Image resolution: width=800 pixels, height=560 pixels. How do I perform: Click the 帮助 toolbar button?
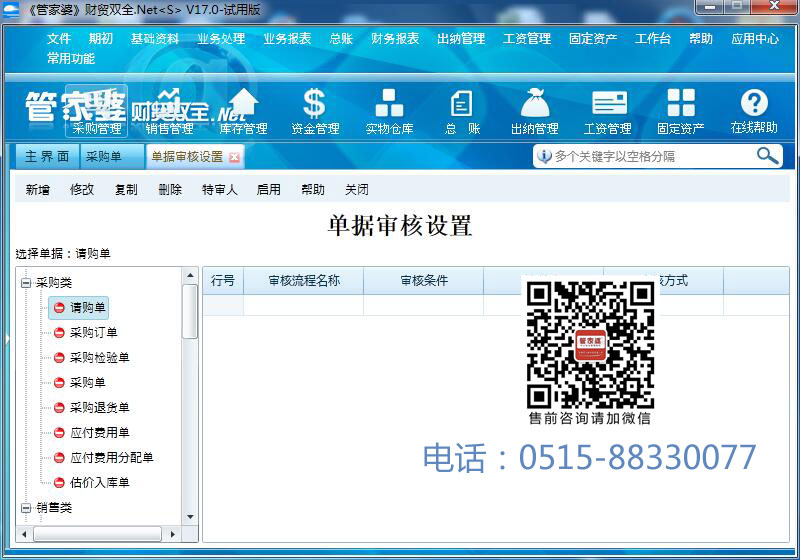coord(313,190)
